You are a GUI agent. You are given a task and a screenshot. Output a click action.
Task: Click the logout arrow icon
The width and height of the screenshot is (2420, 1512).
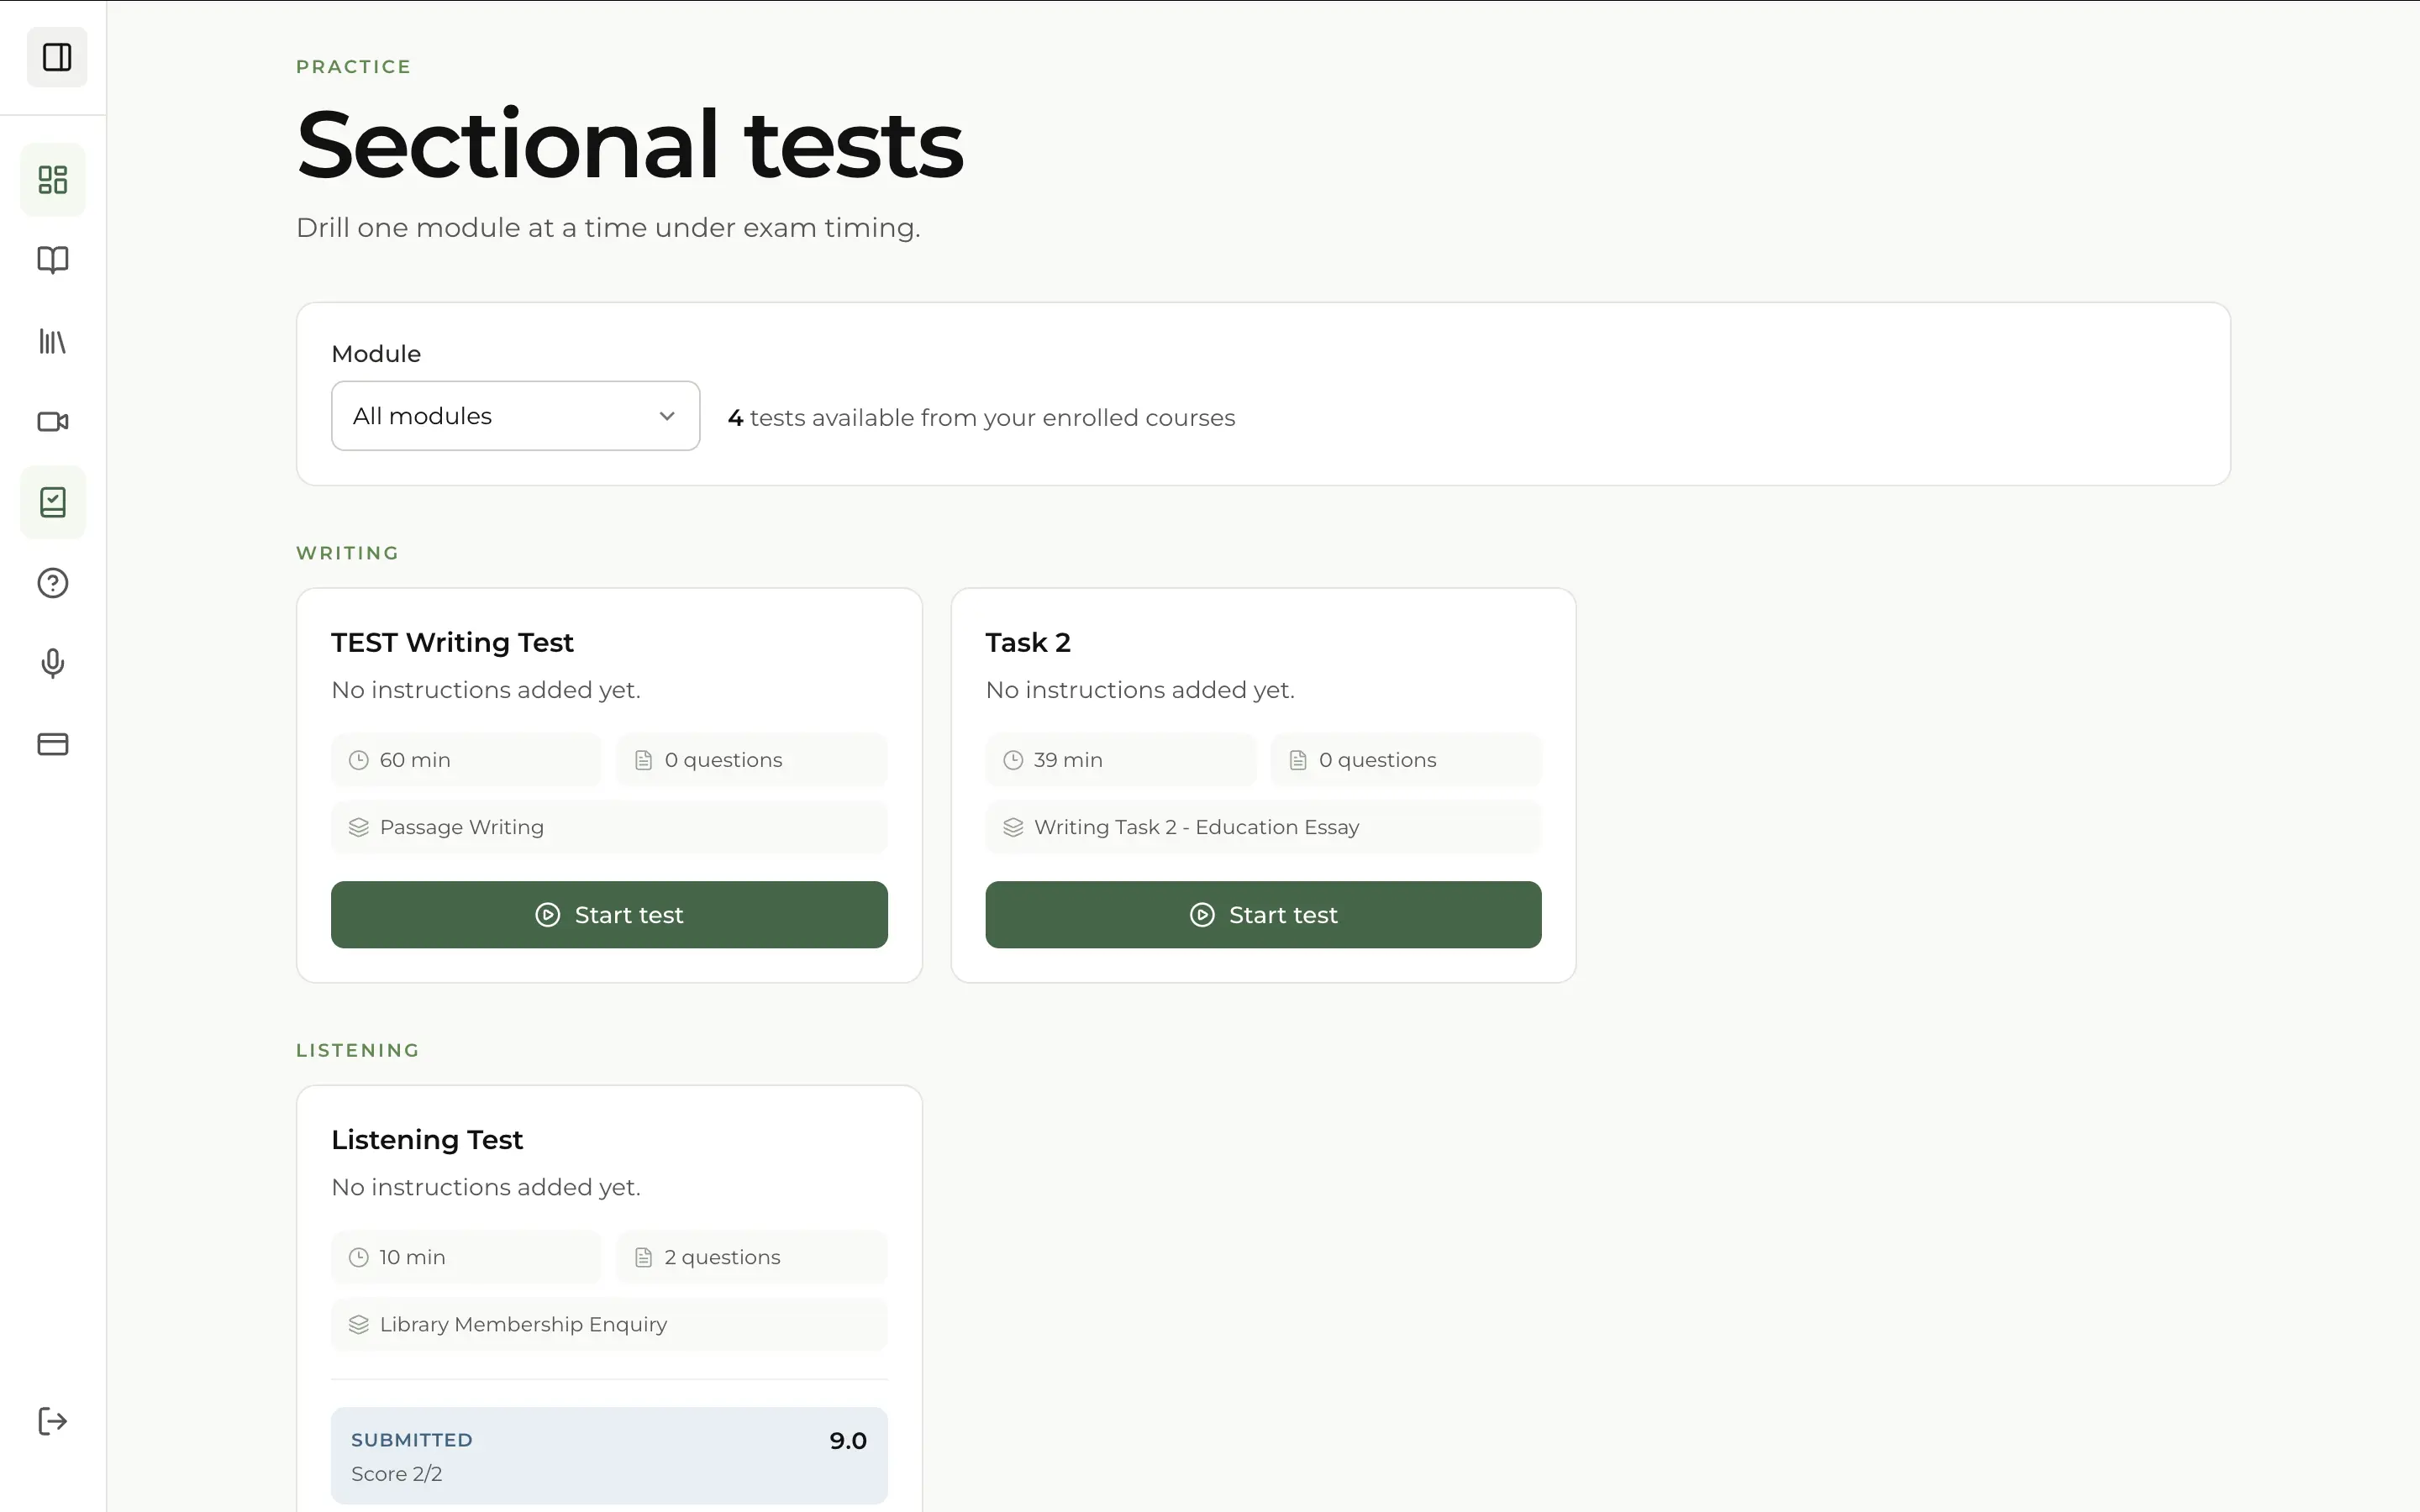click(53, 1421)
